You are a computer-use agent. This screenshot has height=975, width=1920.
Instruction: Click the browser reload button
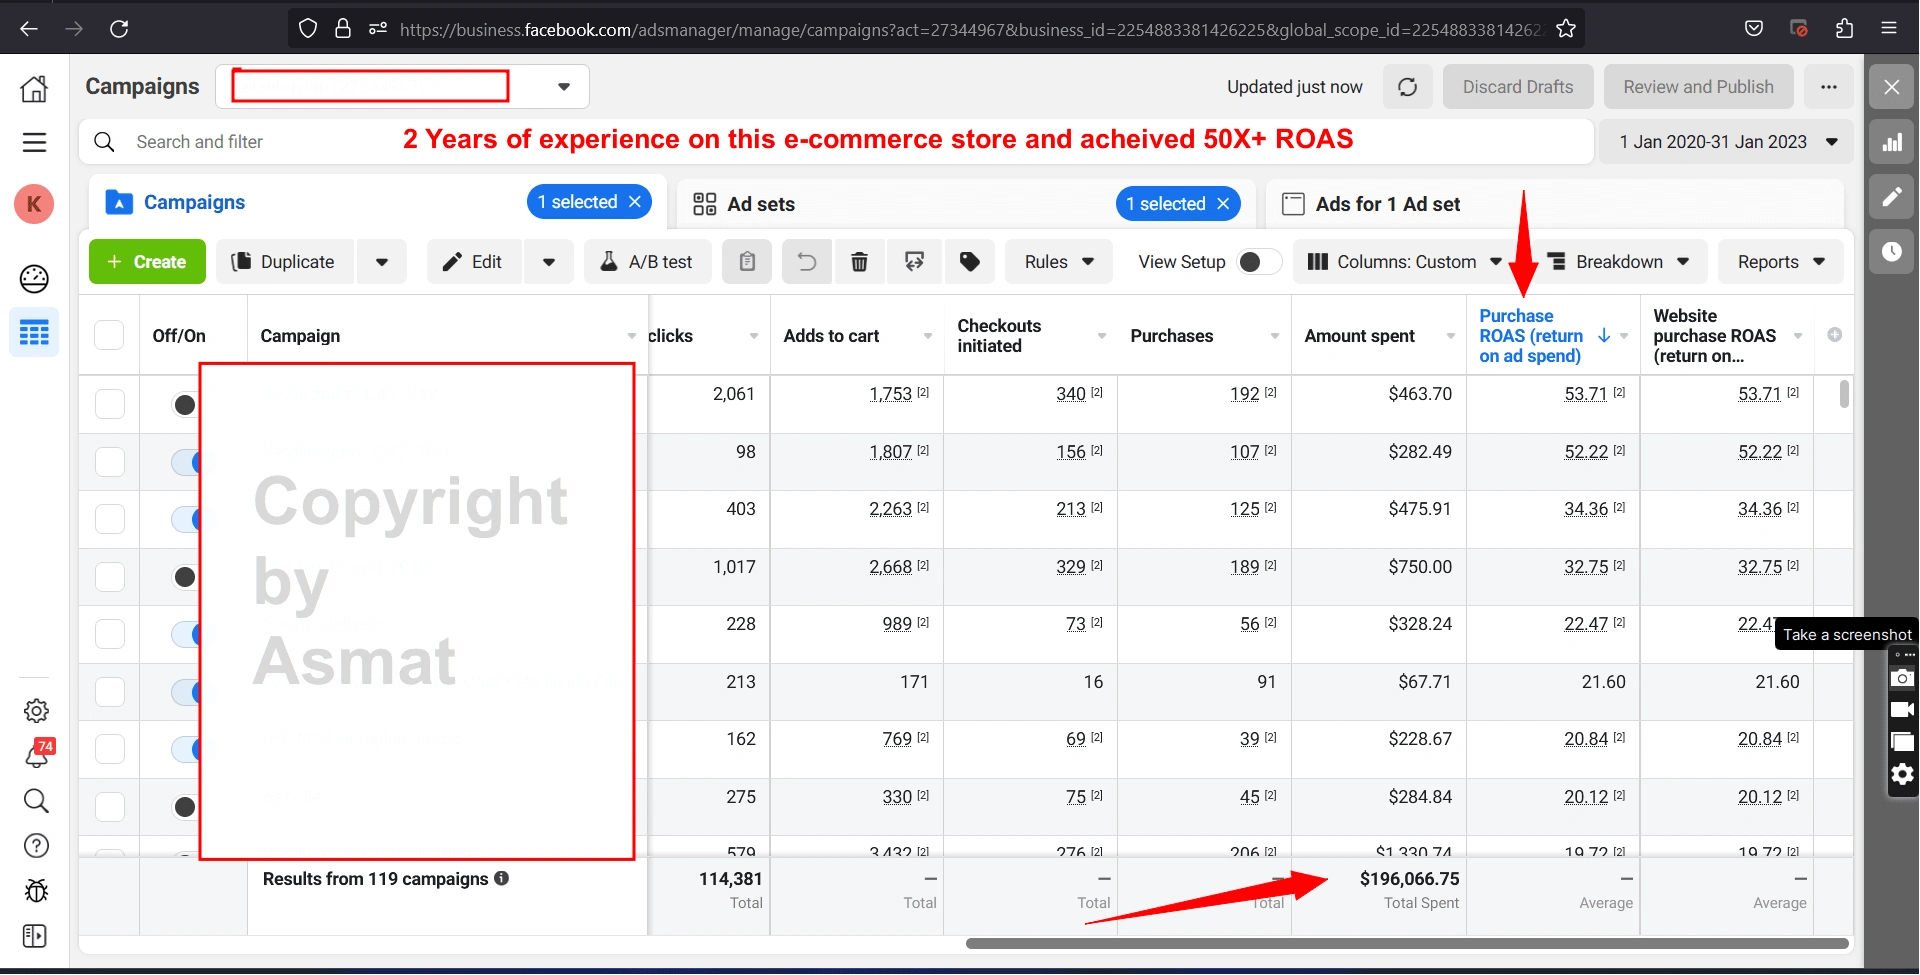pyautogui.click(x=119, y=28)
